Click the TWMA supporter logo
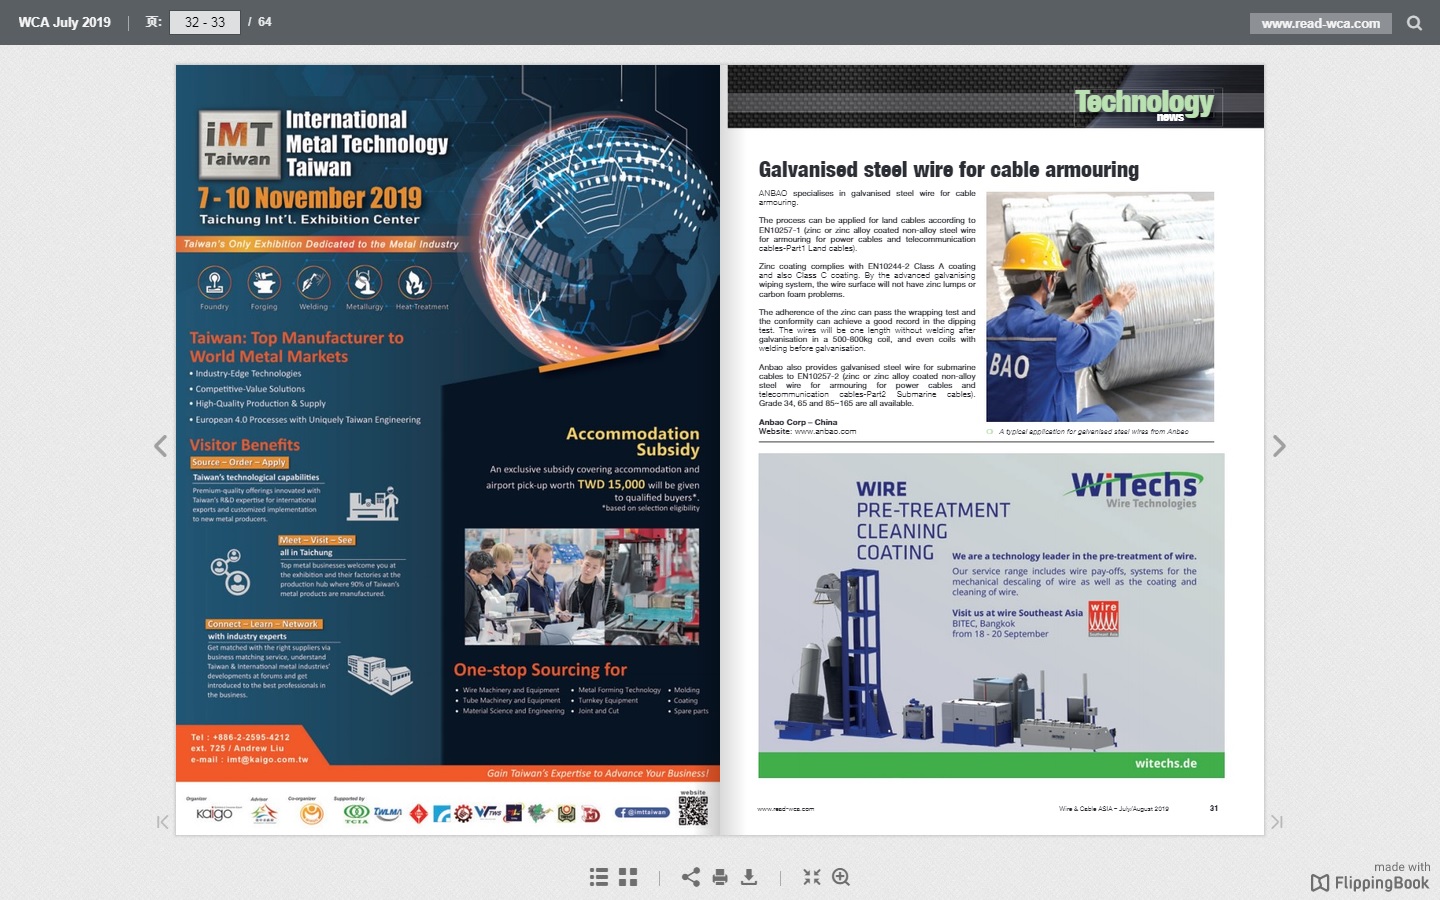The width and height of the screenshot is (1440, 900). tap(388, 813)
